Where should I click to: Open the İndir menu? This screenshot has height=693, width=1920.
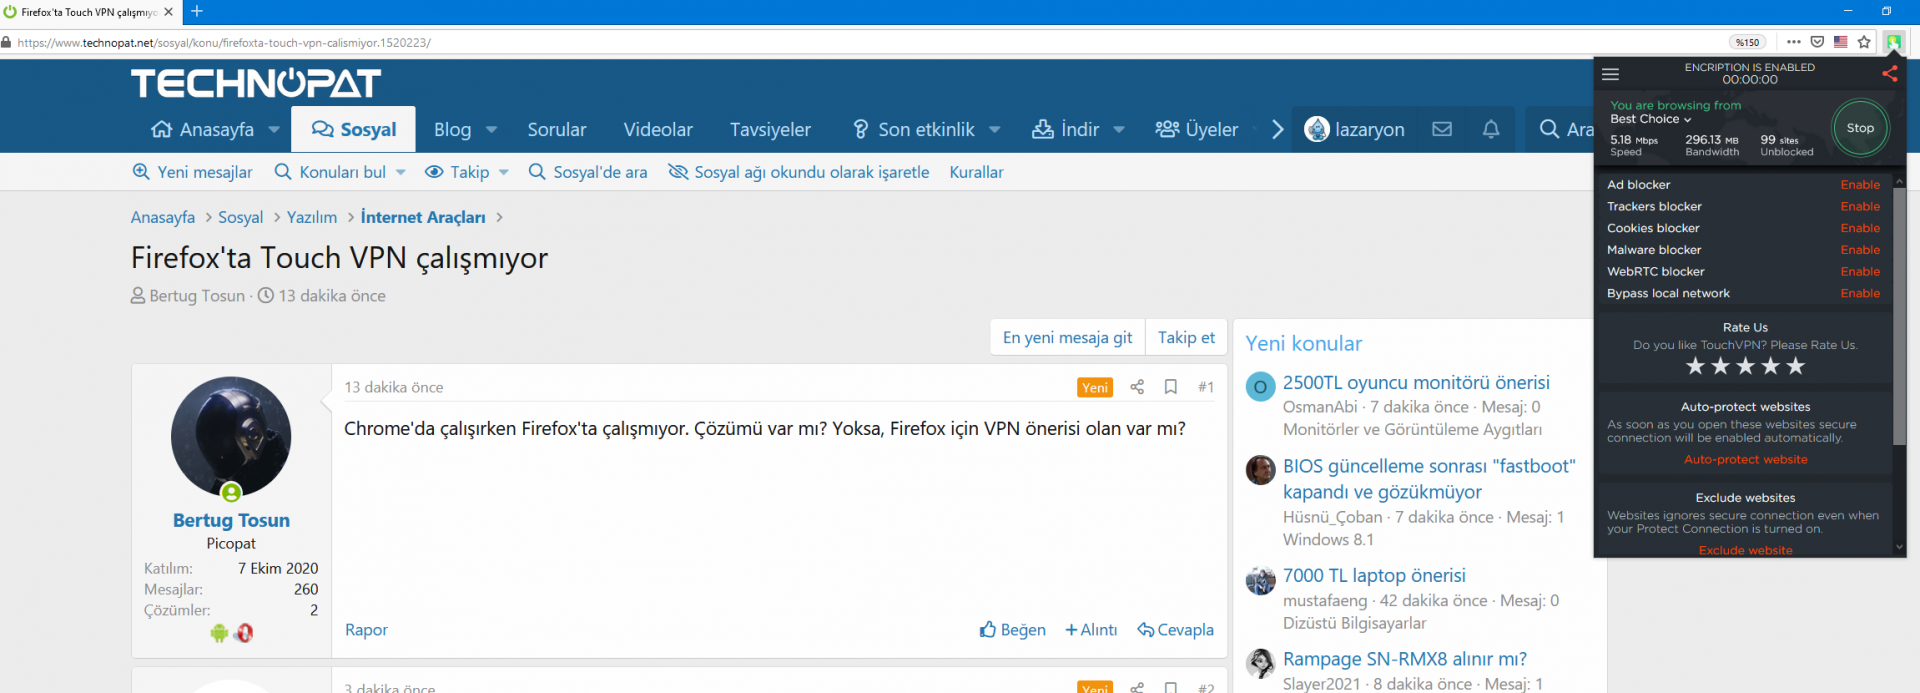(x=1066, y=129)
